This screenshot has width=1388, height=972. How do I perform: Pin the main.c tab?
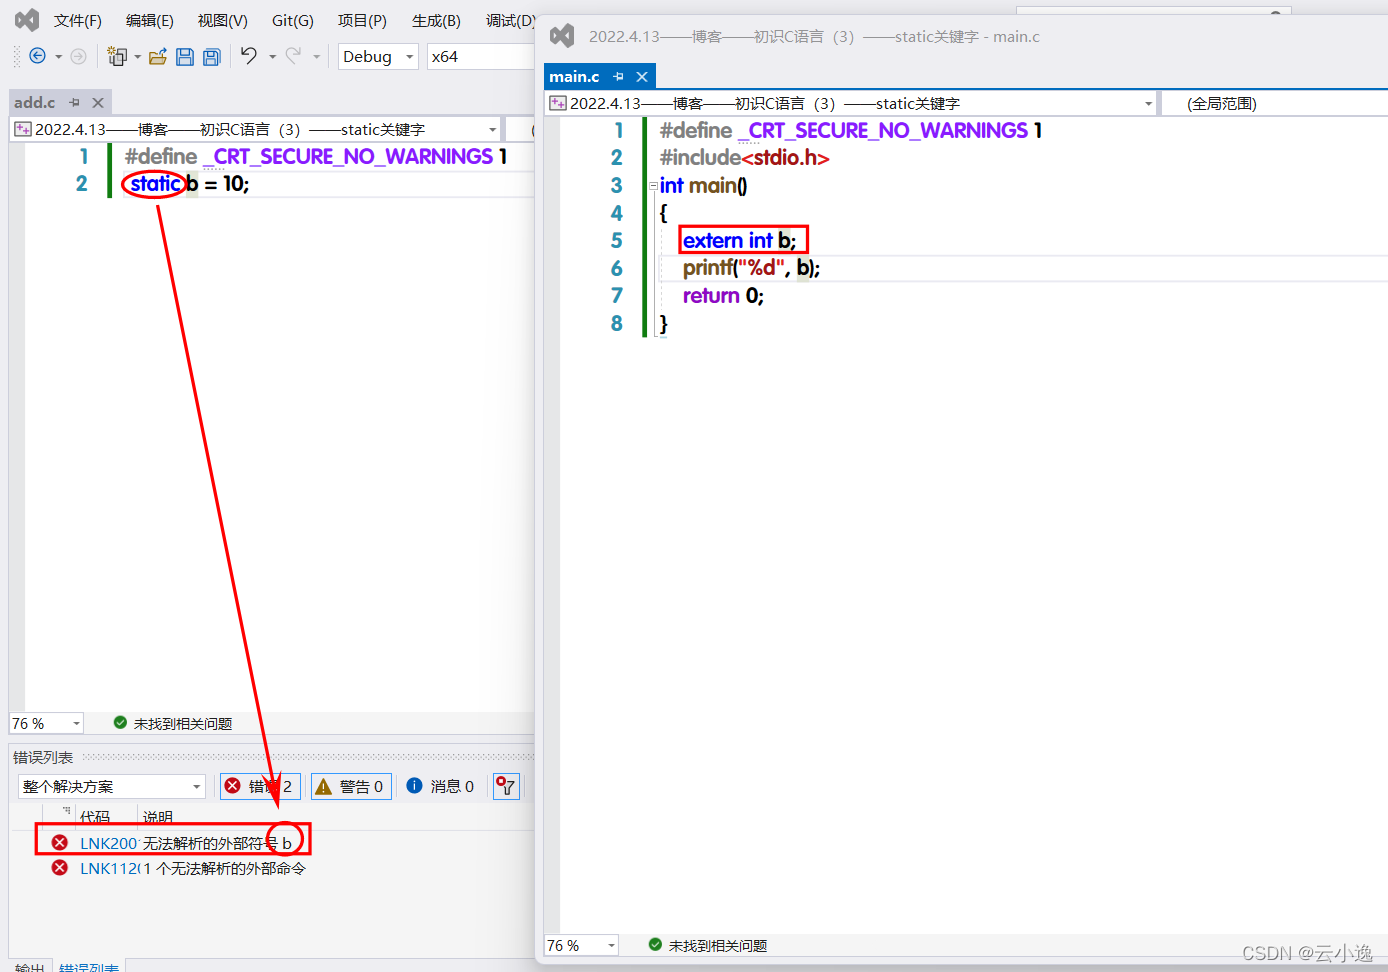point(618,76)
